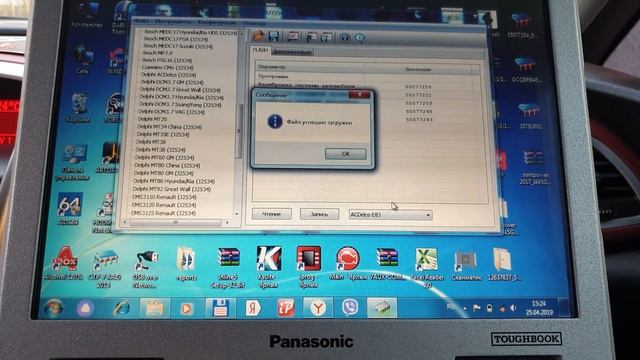Screen dimensions: 640x360
Task: Open Internet Explorer from taskbar
Action: click(x=122, y=308)
